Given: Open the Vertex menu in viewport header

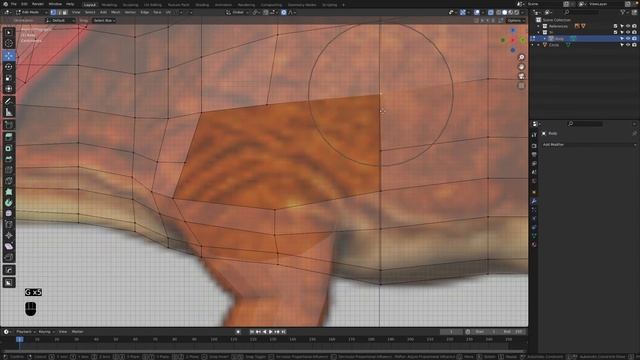Looking at the screenshot, I should click(x=130, y=12).
